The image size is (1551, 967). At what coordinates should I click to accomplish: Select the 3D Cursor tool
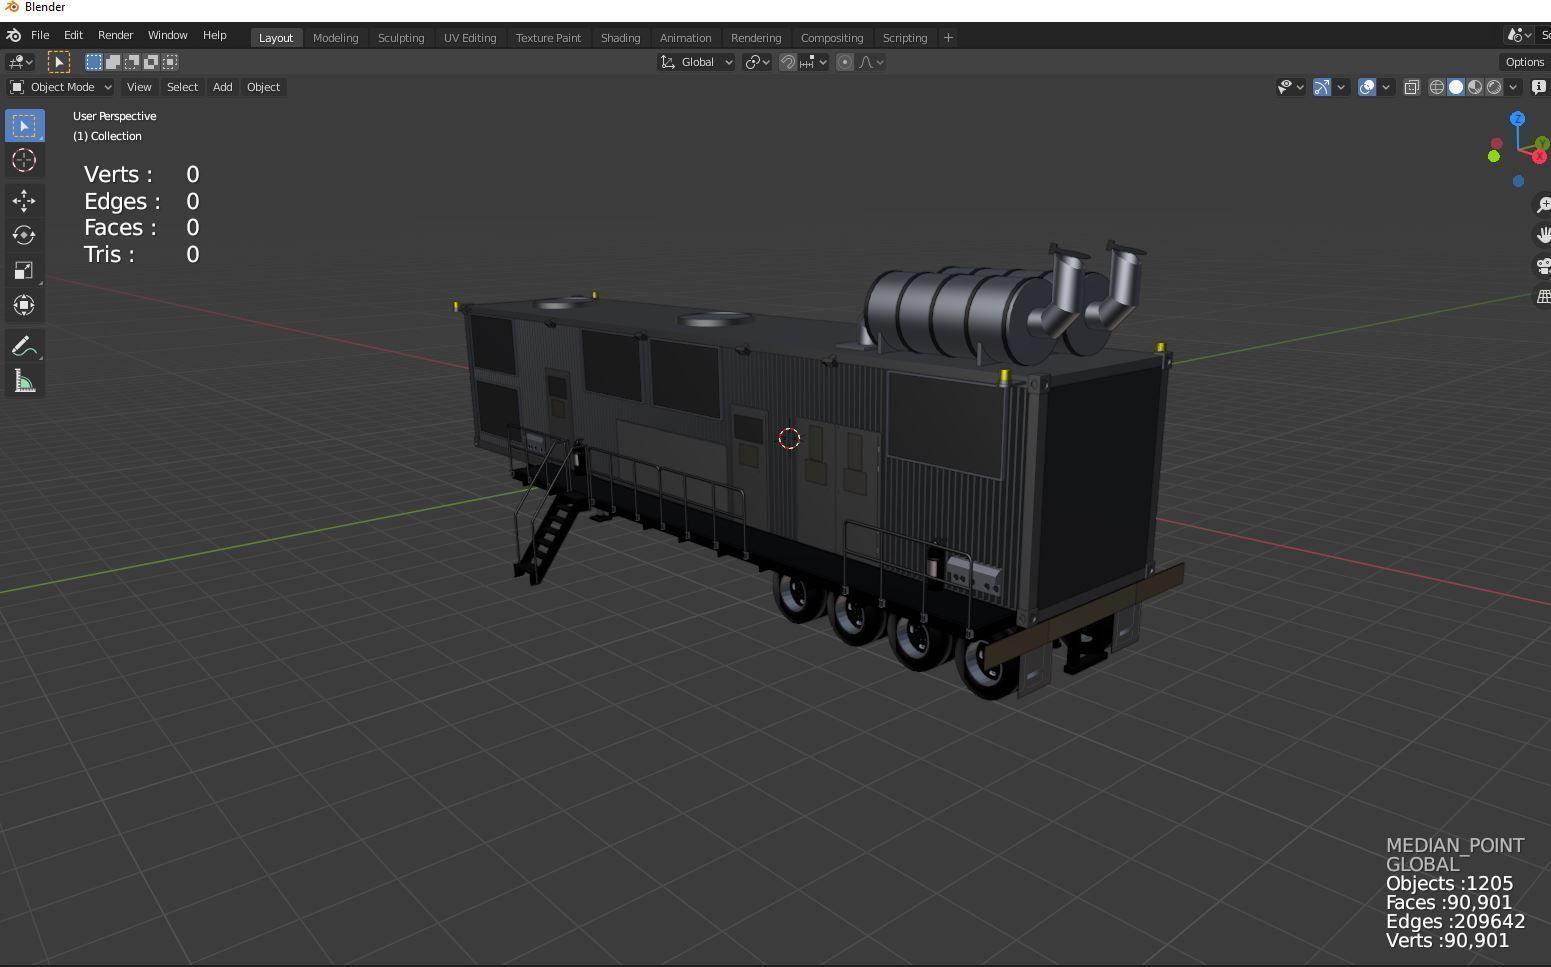pos(24,160)
